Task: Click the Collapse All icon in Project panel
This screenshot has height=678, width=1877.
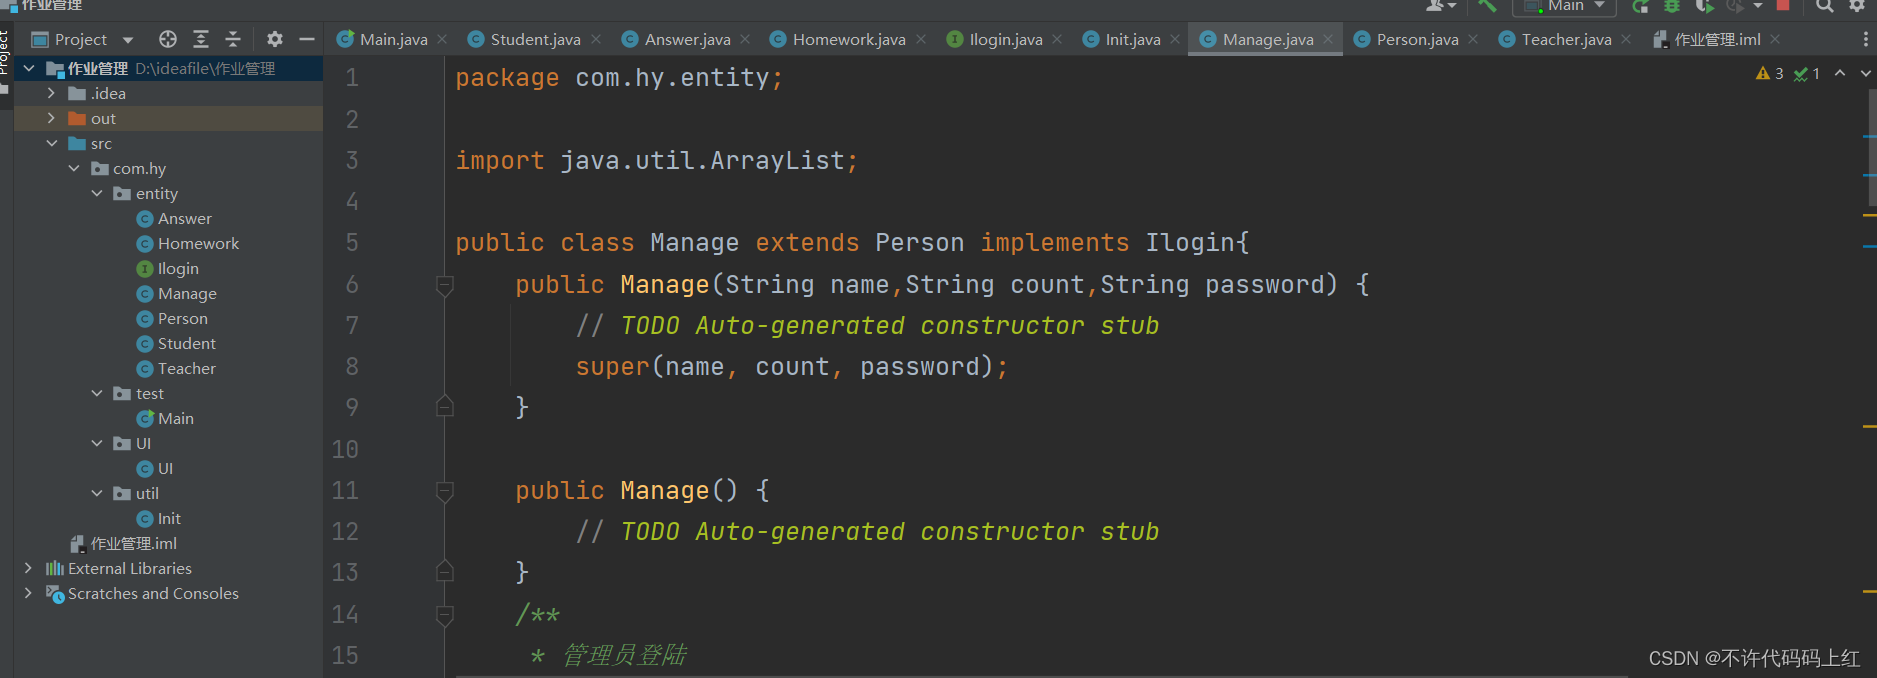Action: (233, 39)
